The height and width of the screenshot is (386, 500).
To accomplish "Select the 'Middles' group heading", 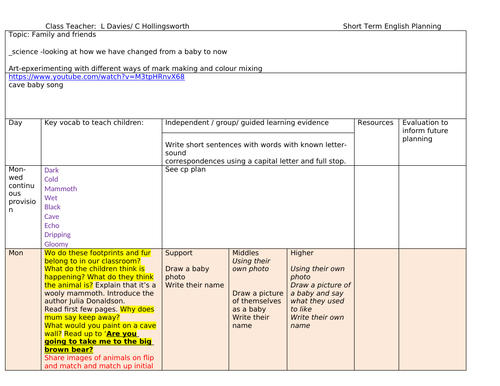I will (245, 253).
